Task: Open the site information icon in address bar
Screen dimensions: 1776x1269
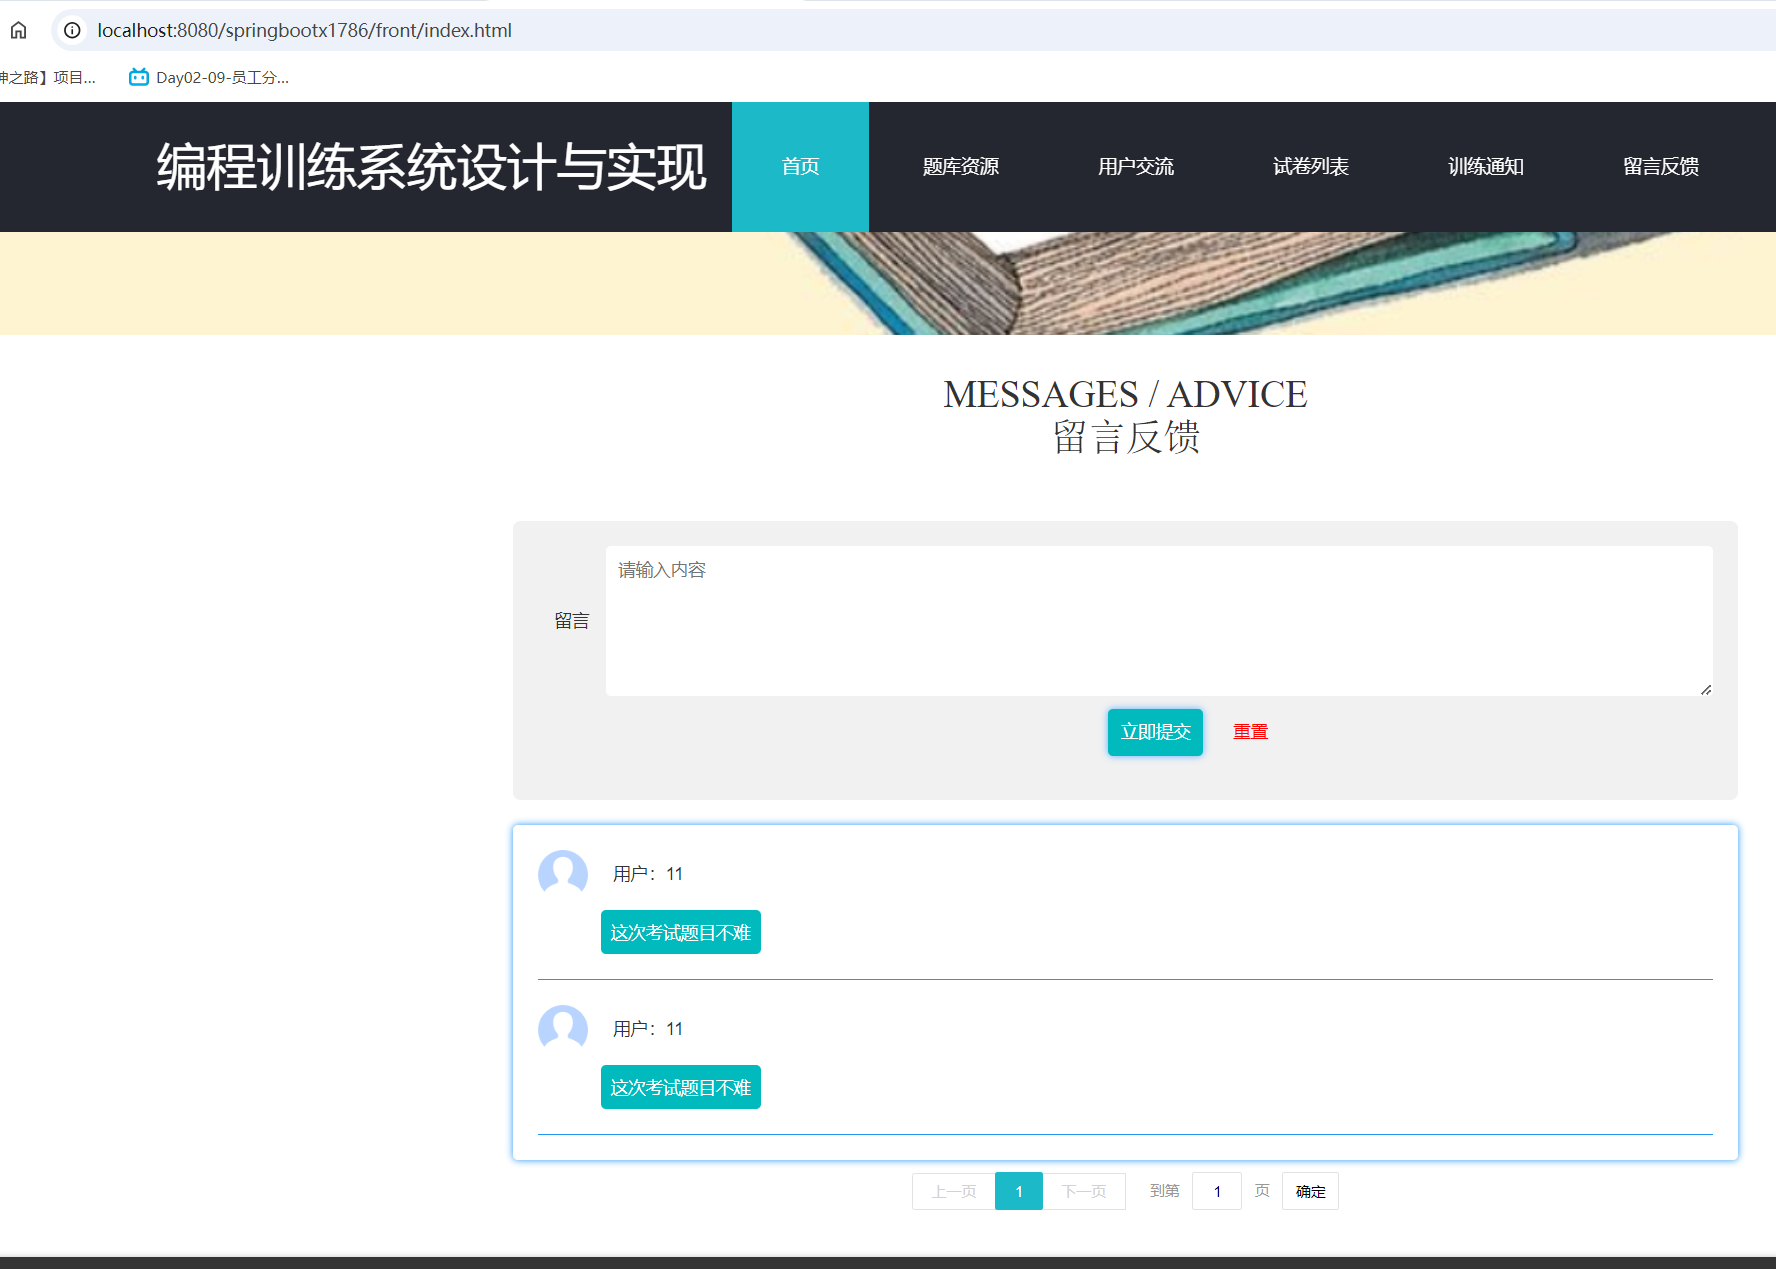Action: (72, 30)
